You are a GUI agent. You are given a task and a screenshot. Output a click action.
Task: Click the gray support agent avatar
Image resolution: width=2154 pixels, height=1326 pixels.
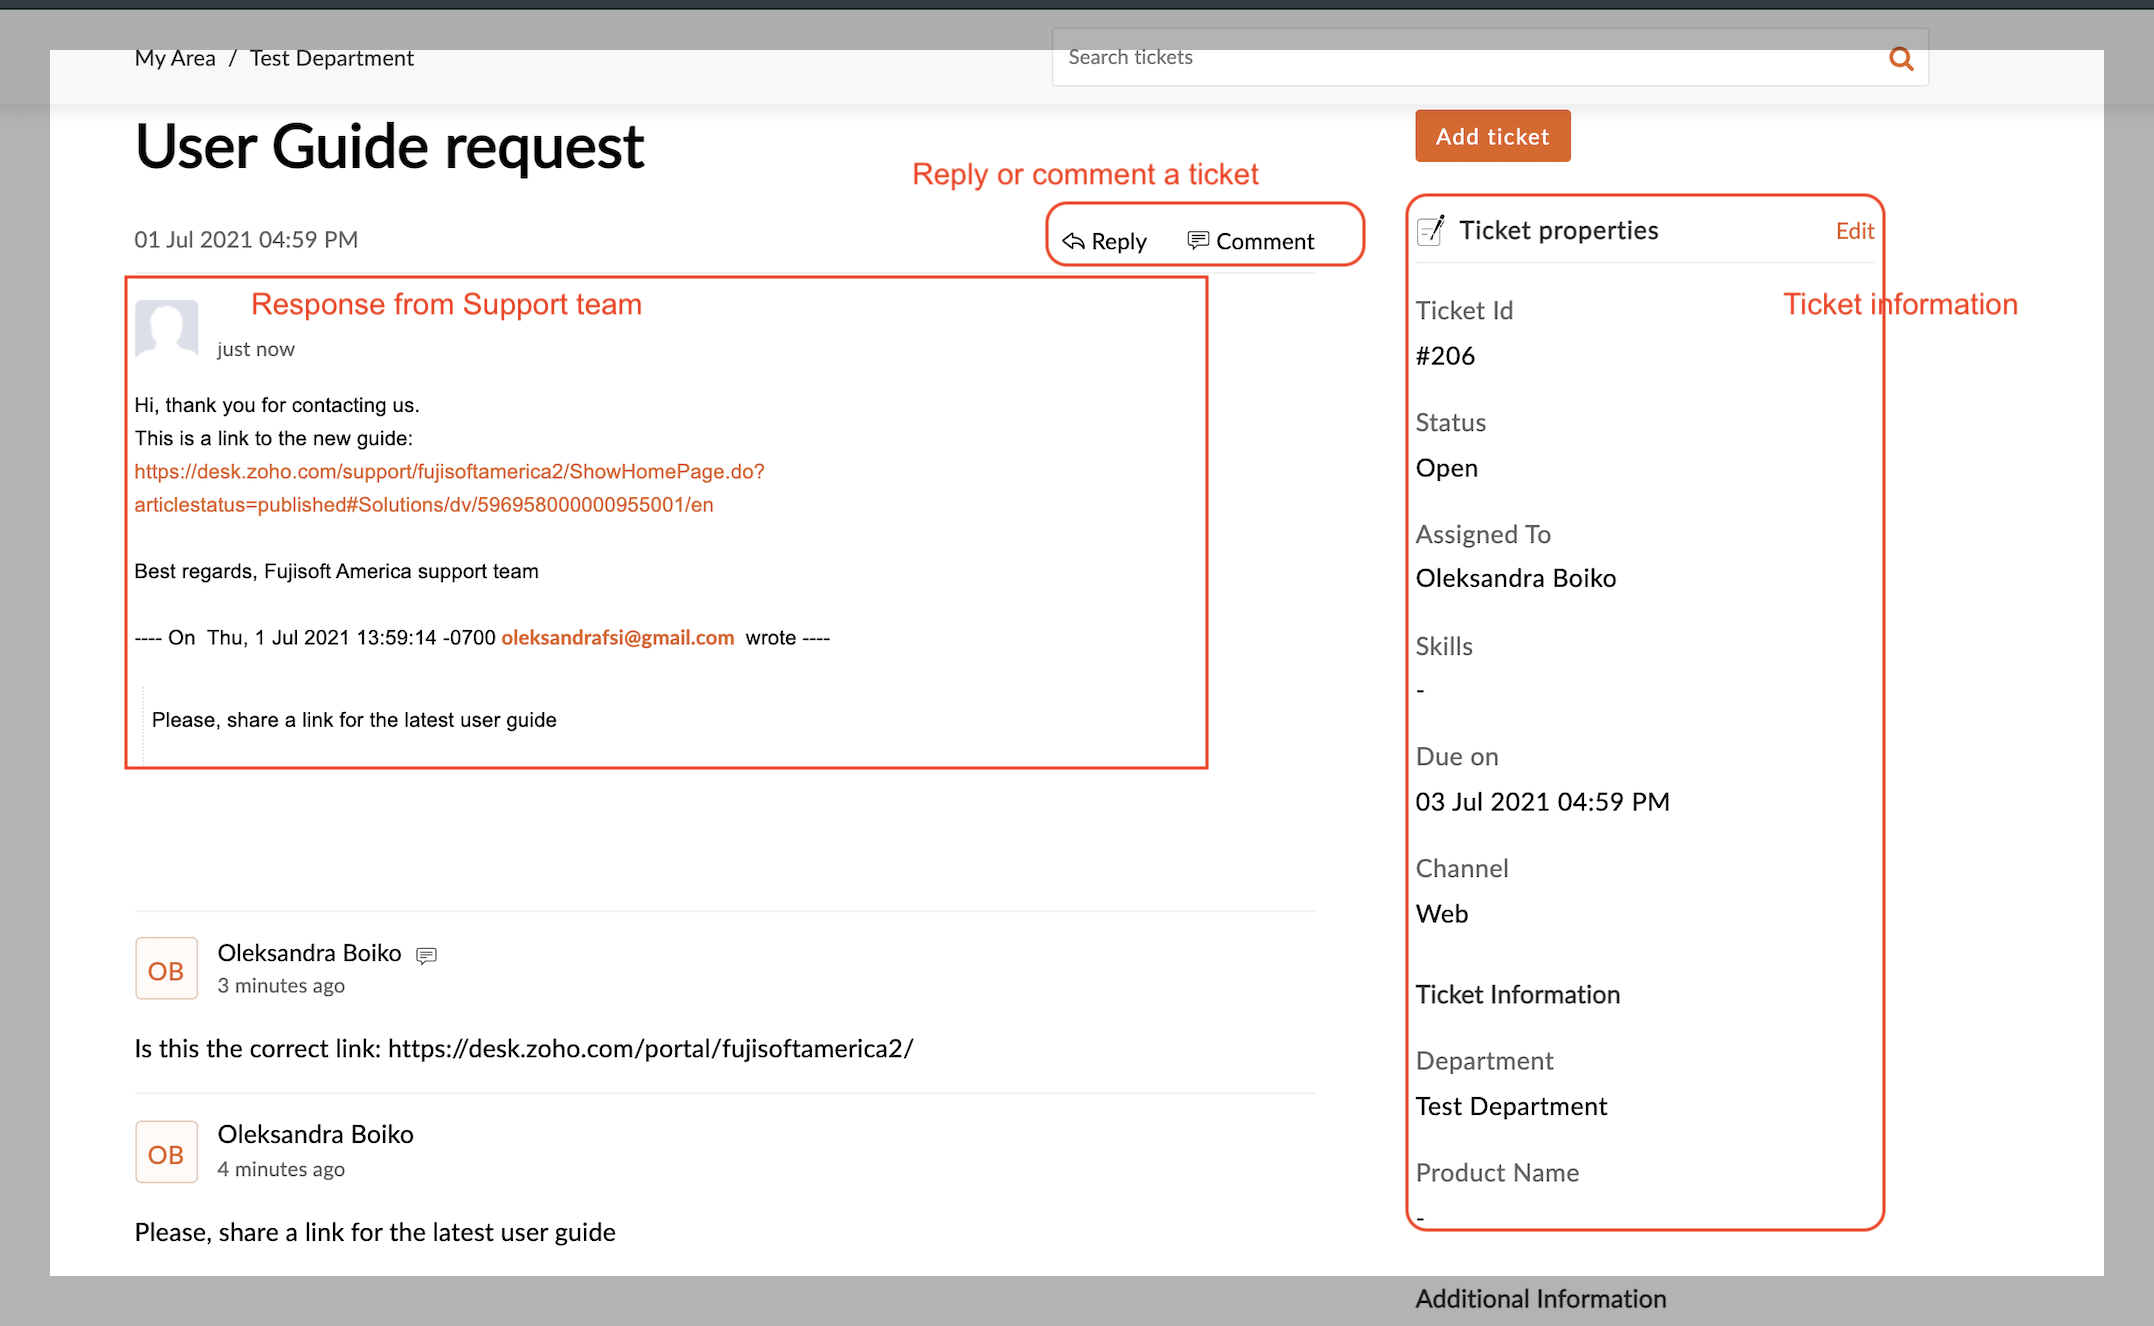tap(166, 328)
